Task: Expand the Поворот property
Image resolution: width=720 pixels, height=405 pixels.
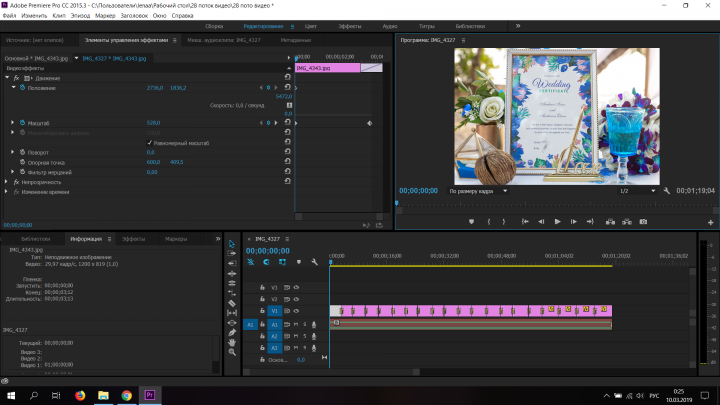Action: click(x=12, y=152)
